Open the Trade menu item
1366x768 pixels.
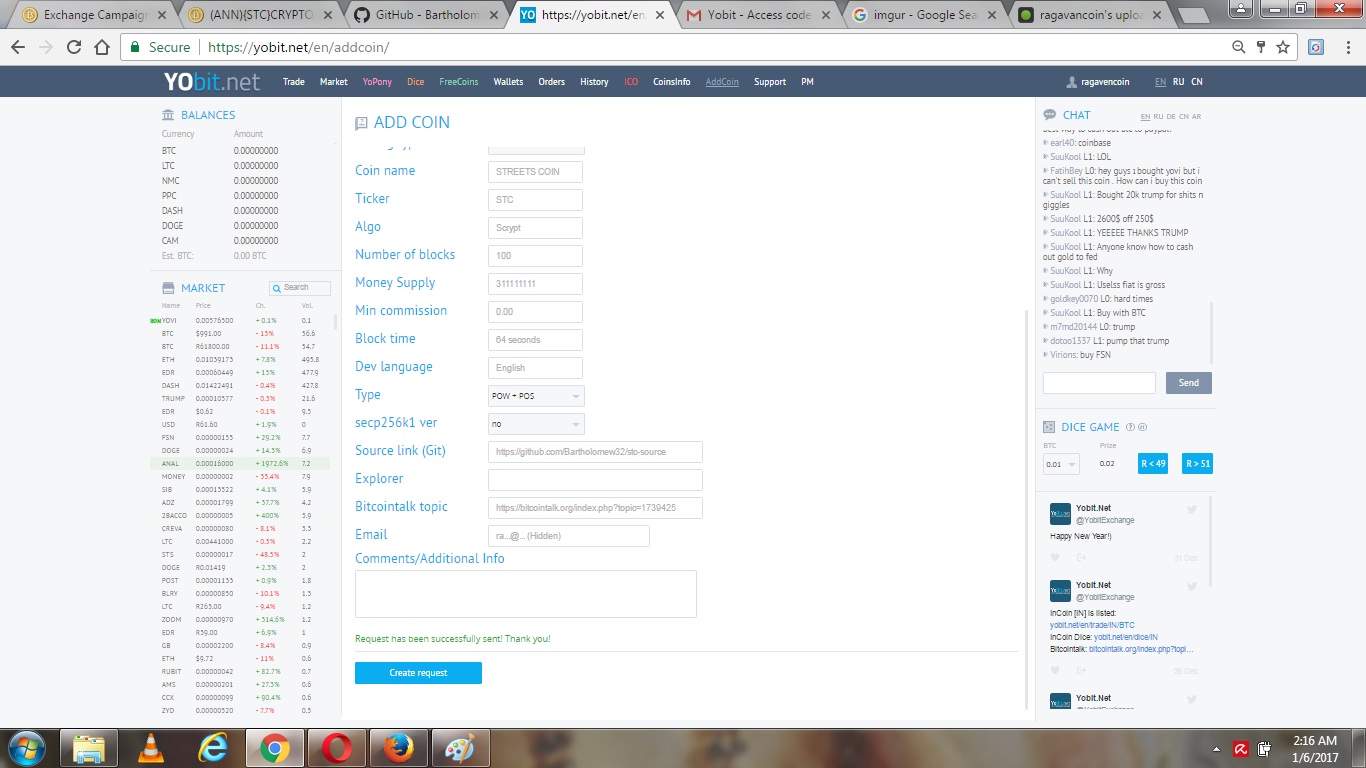click(294, 82)
